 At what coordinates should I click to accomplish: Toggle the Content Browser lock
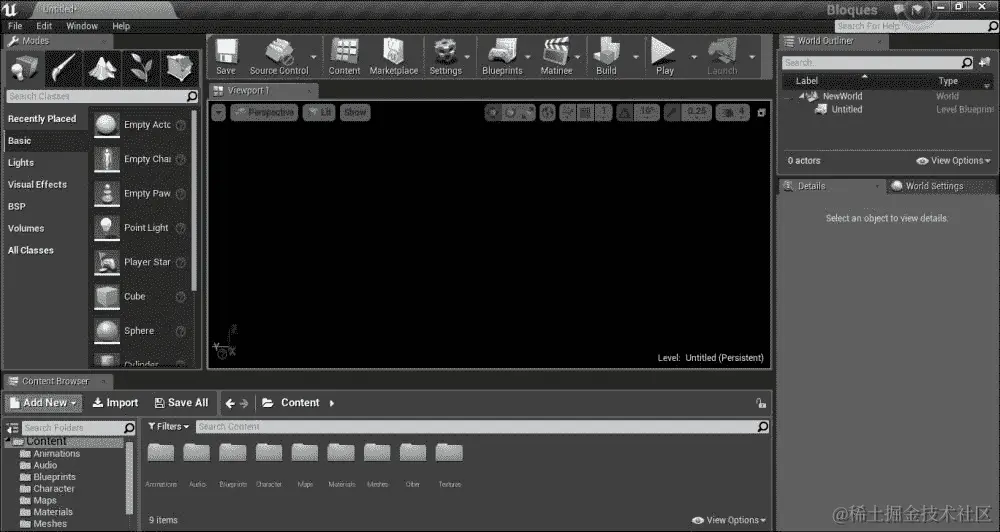(760, 403)
